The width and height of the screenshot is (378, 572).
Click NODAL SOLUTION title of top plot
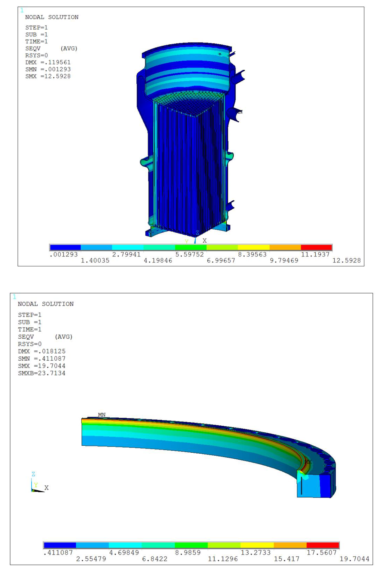51,17
